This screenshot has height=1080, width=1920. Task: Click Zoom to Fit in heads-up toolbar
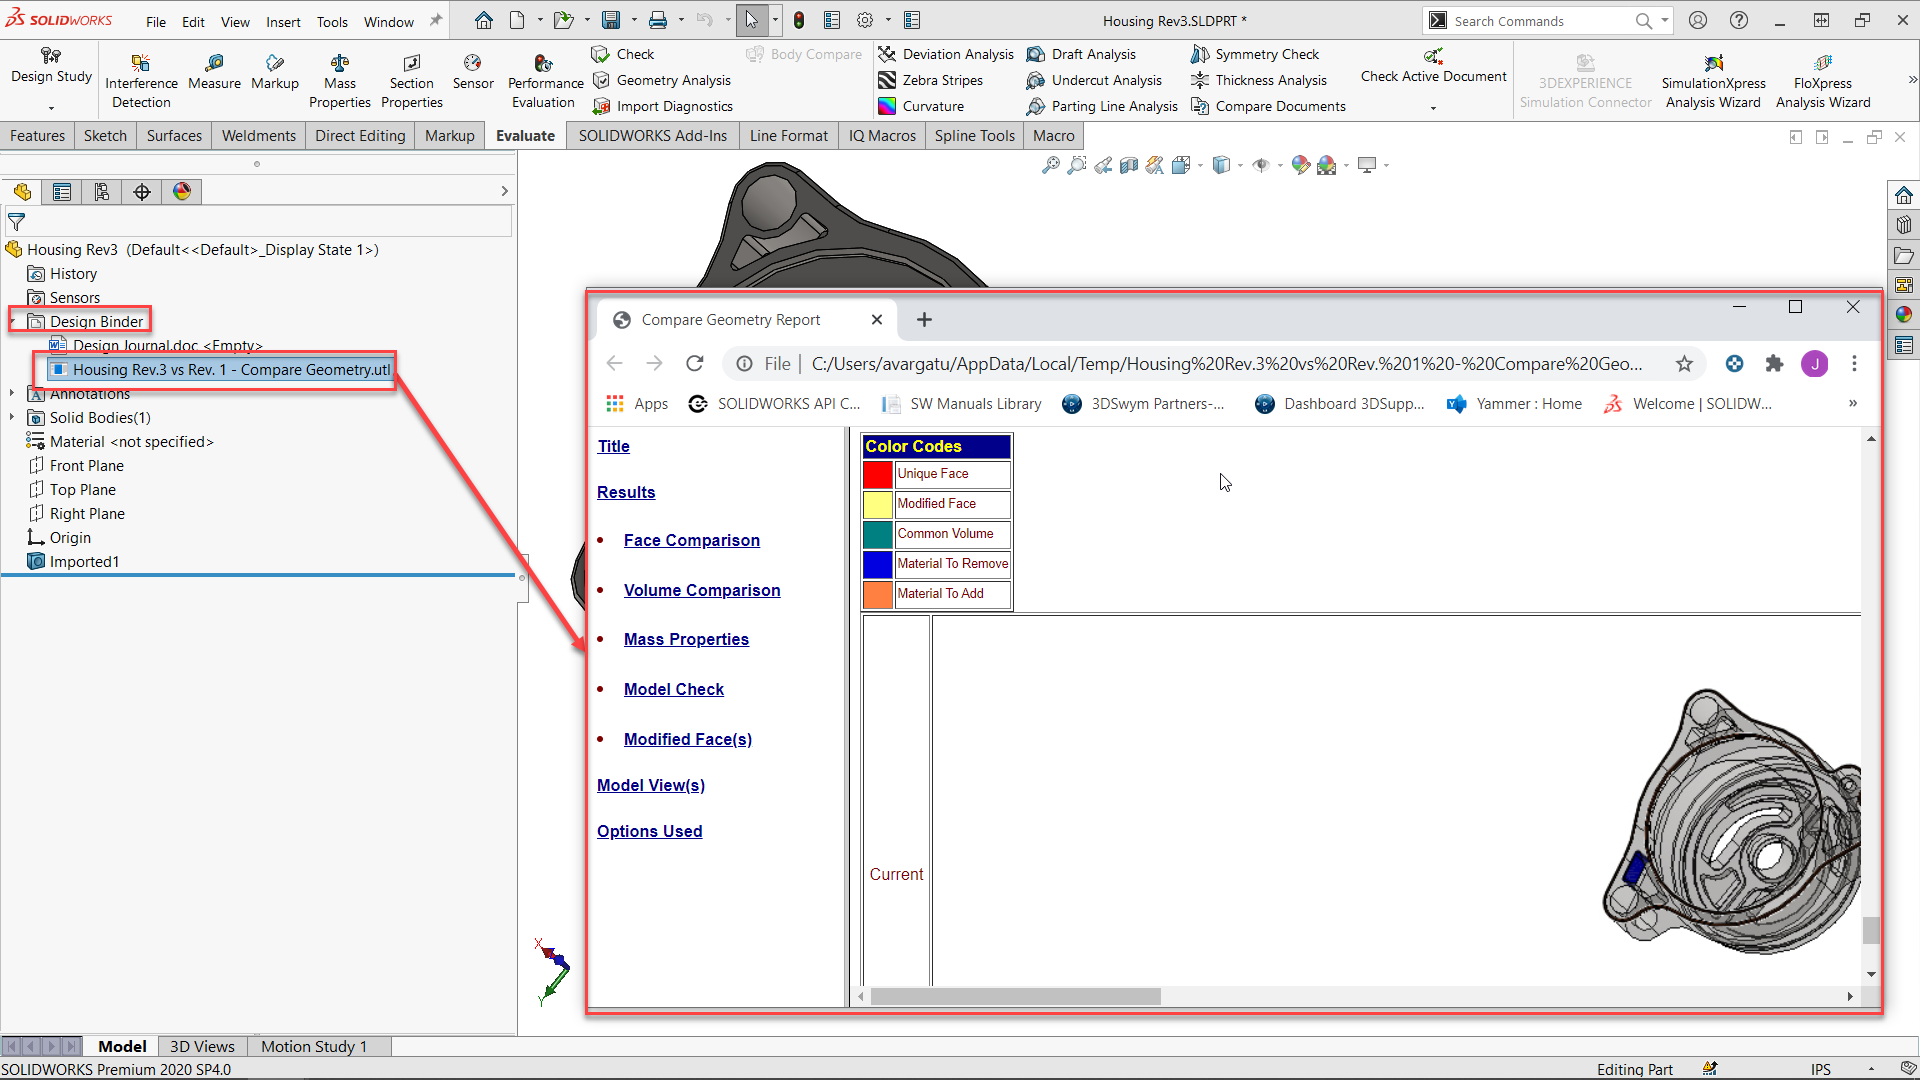click(x=1050, y=165)
